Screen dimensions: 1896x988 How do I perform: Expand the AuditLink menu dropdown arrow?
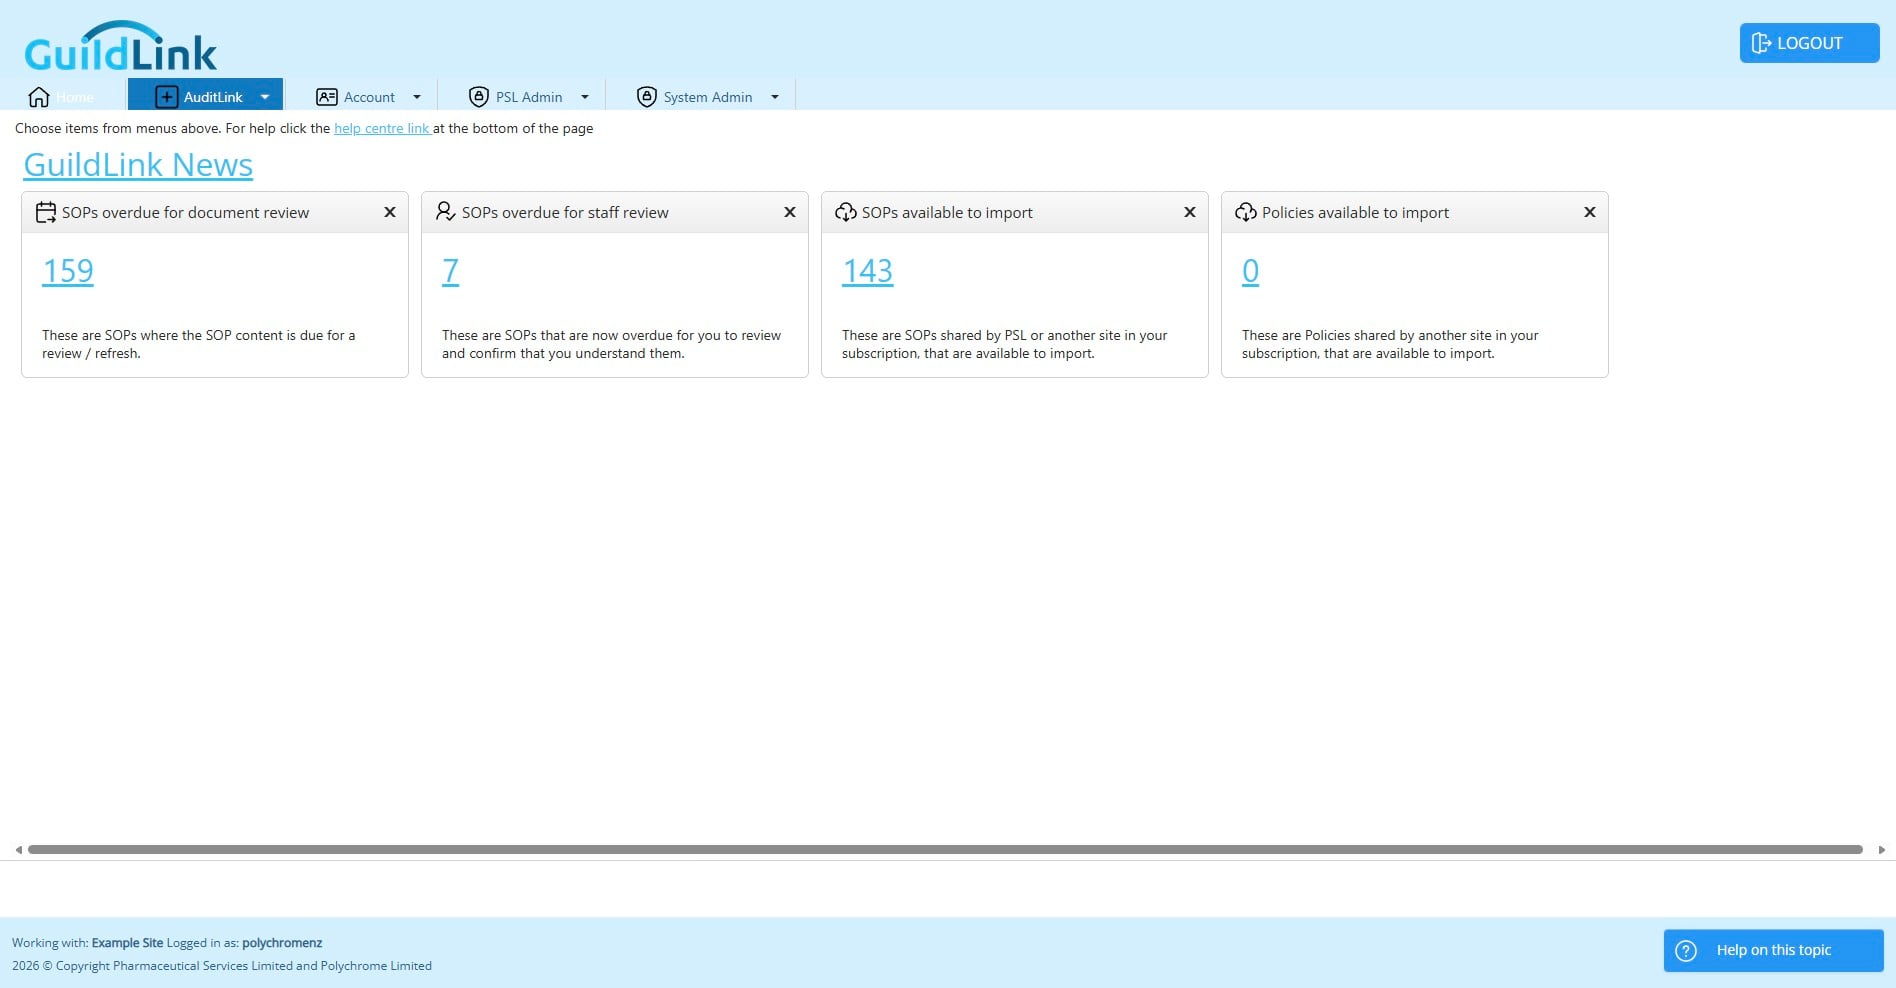coord(265,97)
